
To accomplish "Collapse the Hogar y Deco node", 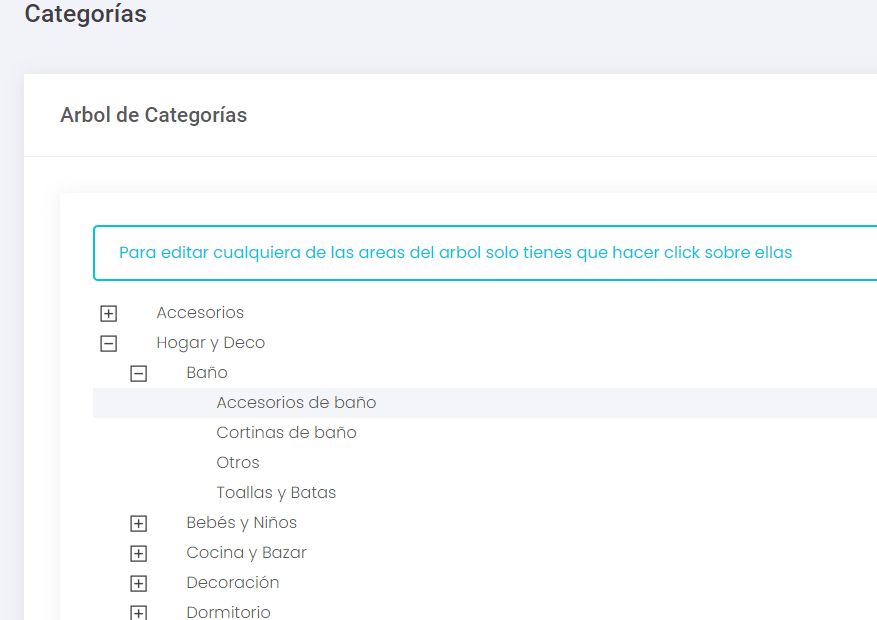I will coord(109,343).
